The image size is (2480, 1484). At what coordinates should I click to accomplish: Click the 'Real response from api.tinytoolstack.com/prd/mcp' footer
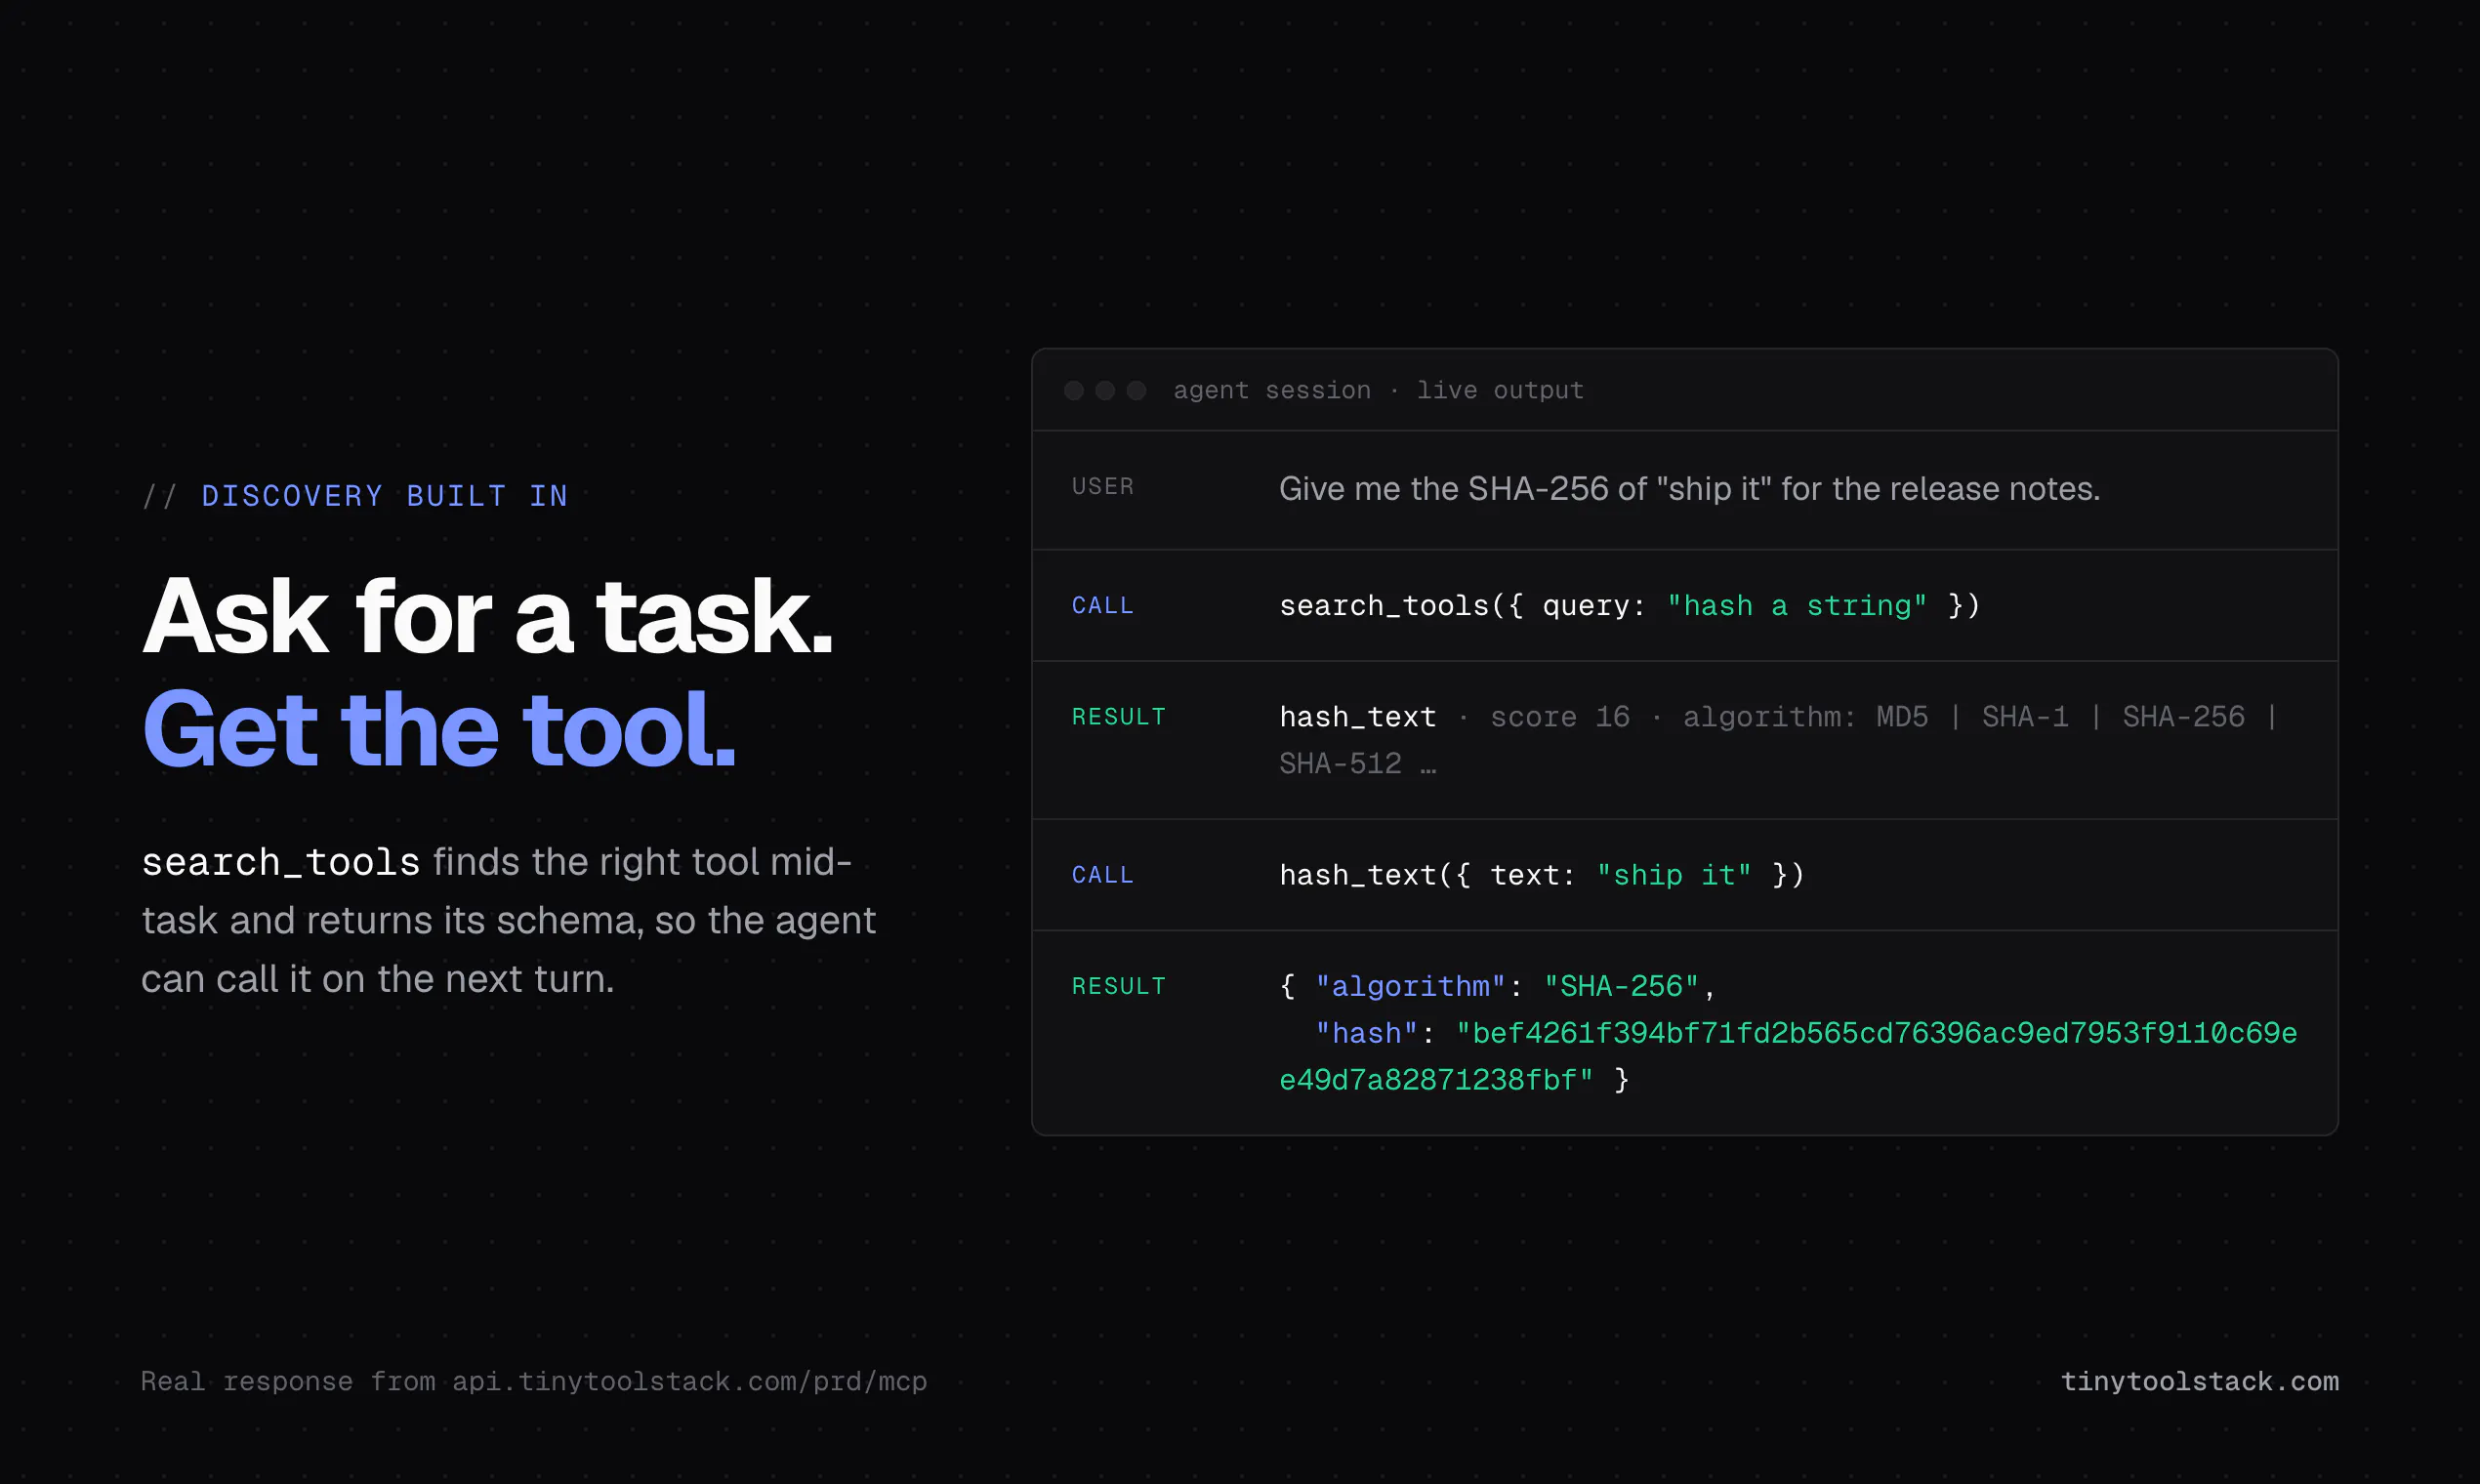534,1381
